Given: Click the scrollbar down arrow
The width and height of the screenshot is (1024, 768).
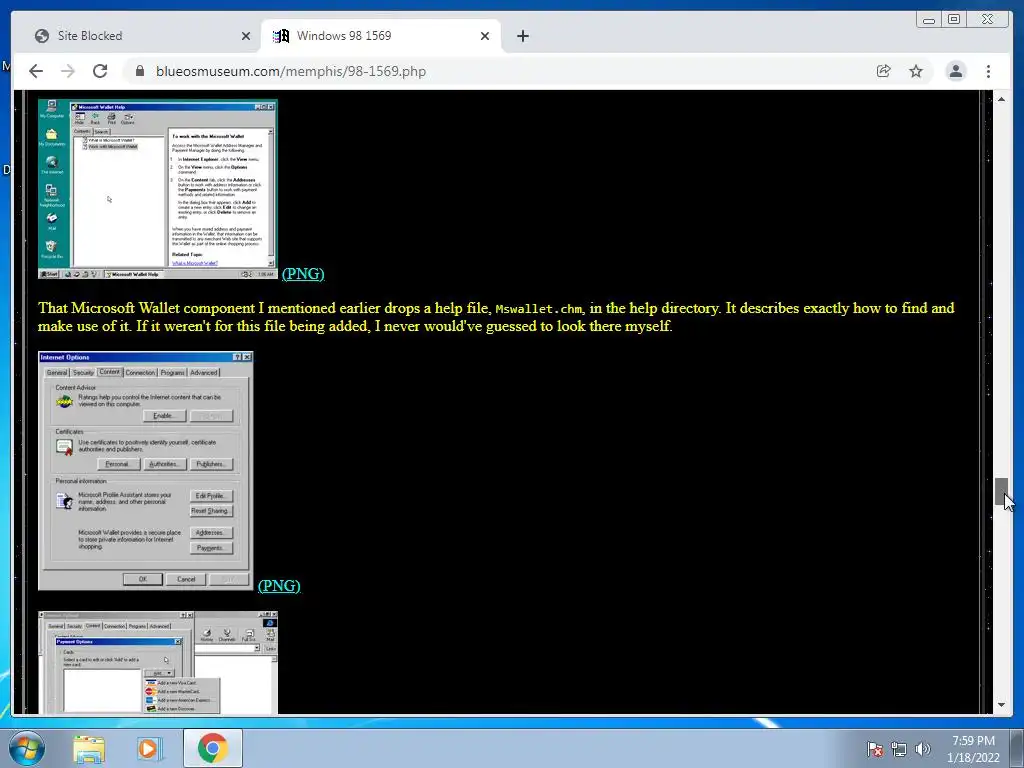Looking at the screenshot, I should [x=1001, y=705].
